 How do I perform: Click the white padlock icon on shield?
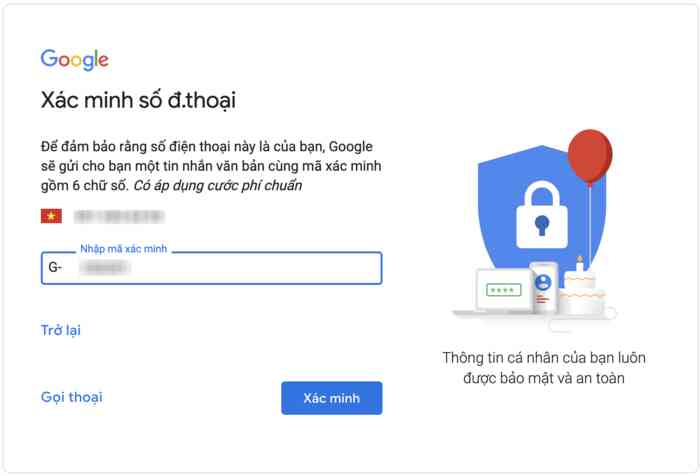point(541,213)
